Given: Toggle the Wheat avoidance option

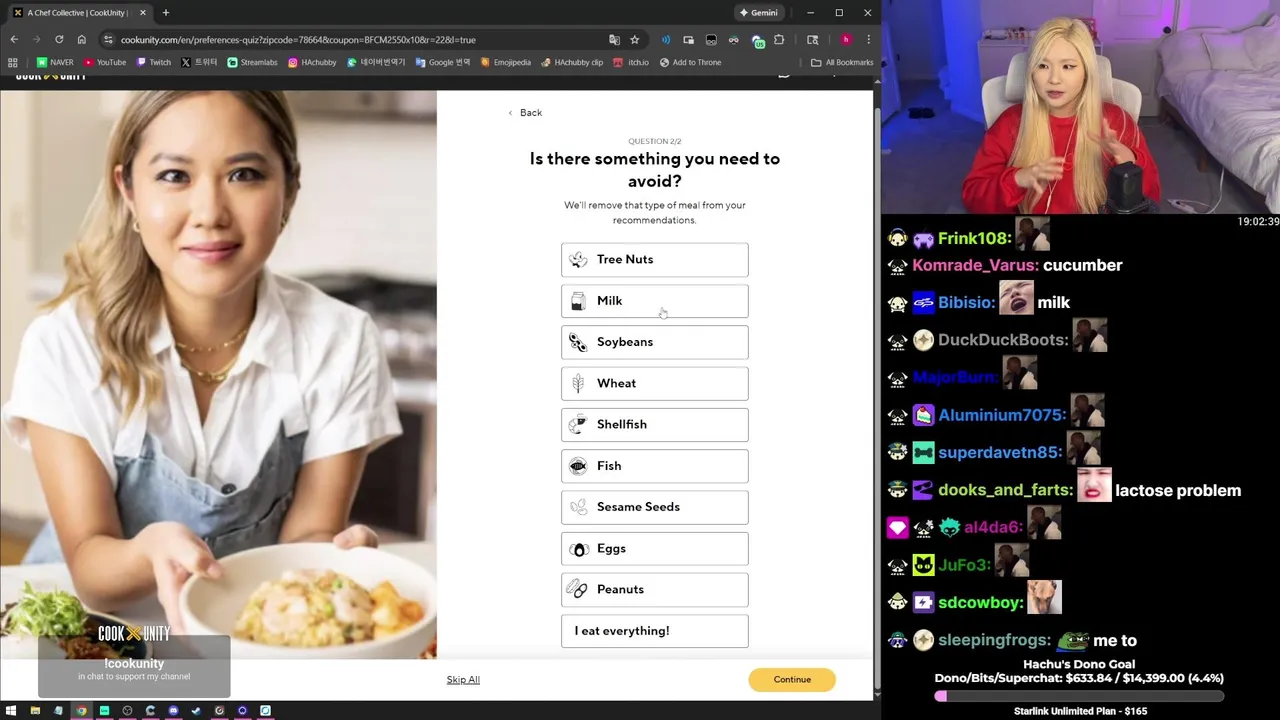Looking at the screenshot, I should [654, 383].
